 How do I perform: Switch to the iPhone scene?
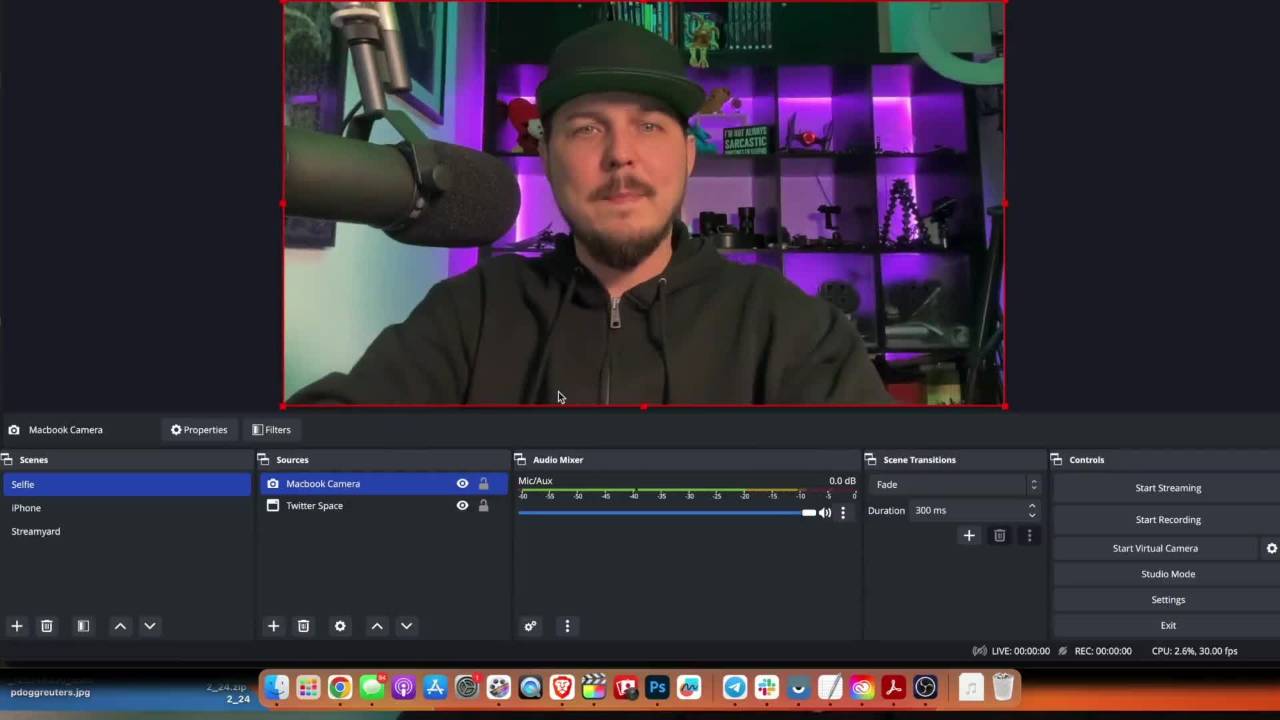coord(26,508)
